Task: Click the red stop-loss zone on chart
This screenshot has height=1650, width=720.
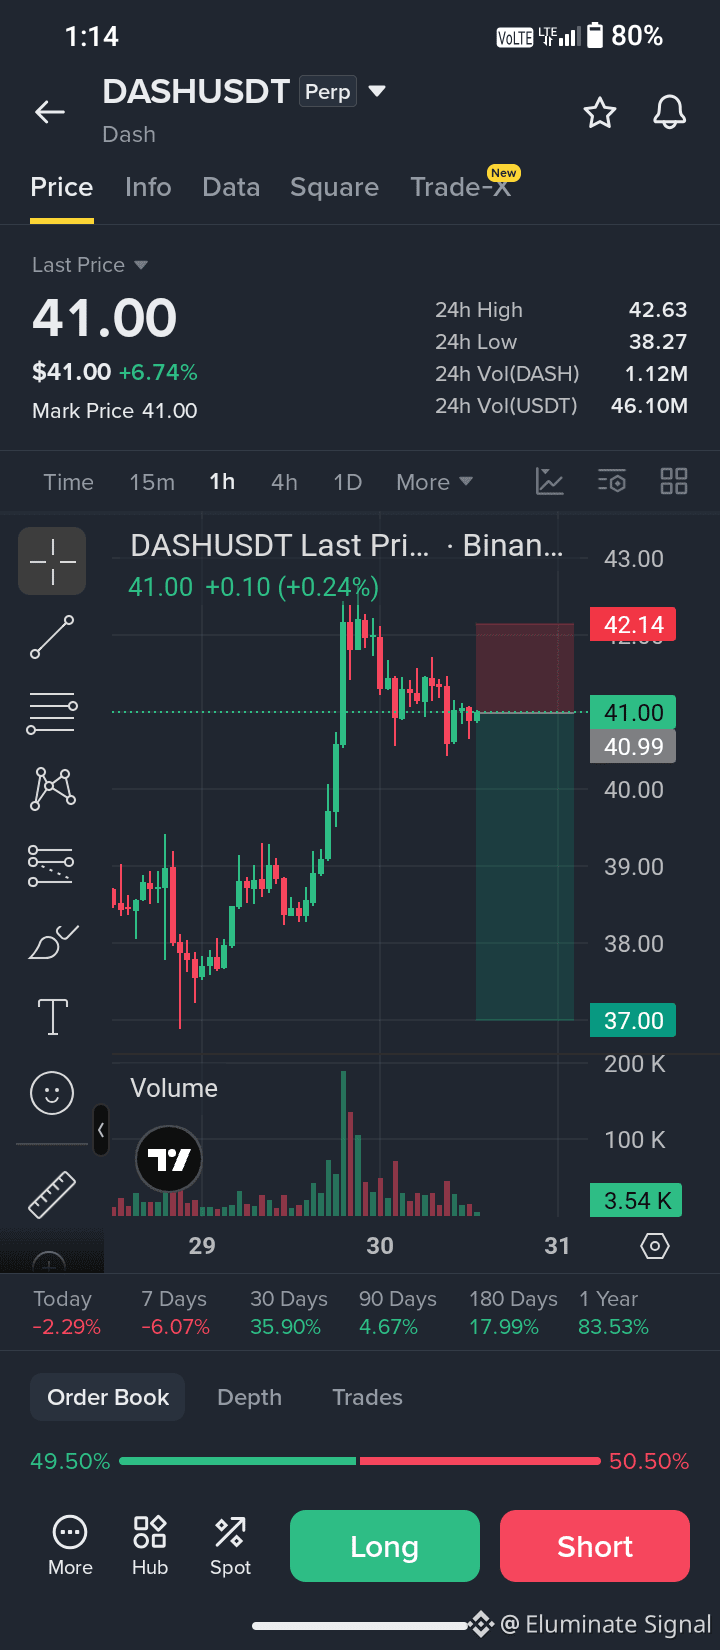Action: click(525, 668)
